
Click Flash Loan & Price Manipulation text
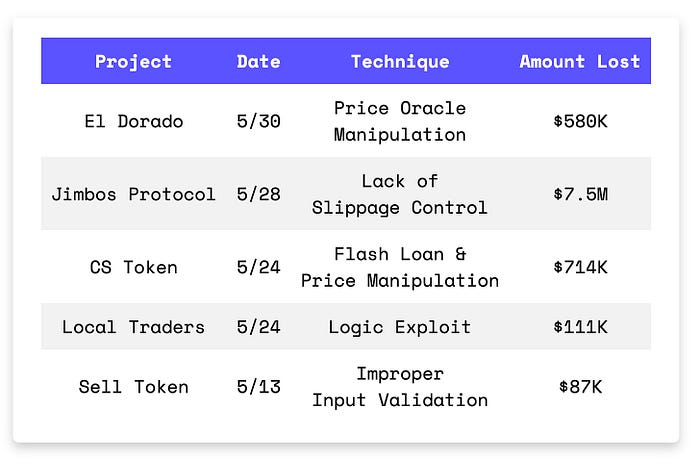coord(400,267)
